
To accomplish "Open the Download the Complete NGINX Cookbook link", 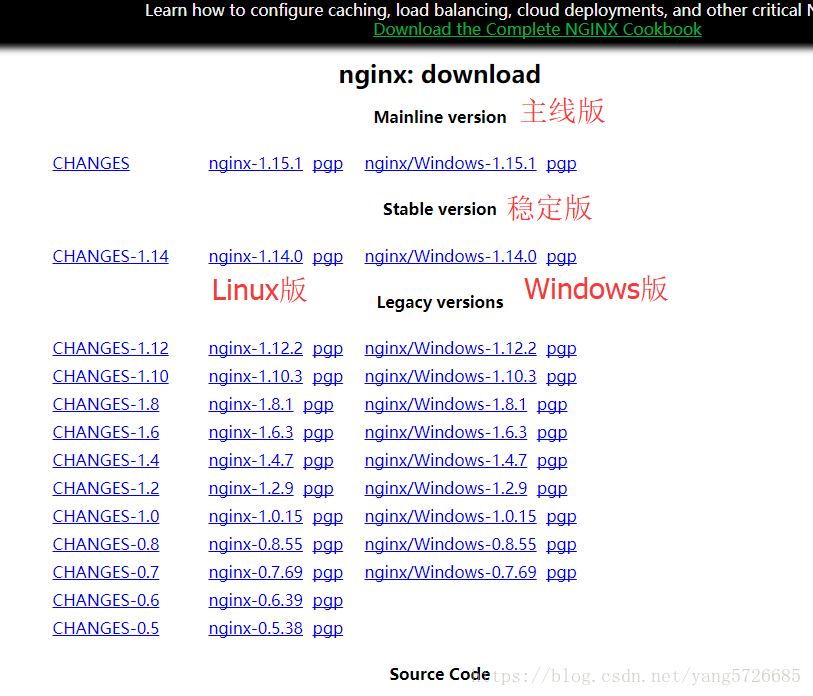I will (537, 30).
